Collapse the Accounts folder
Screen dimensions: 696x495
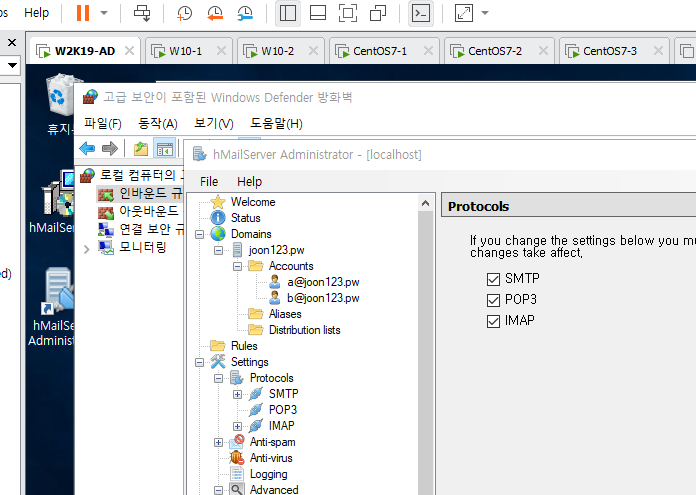(x=237, y=266)
